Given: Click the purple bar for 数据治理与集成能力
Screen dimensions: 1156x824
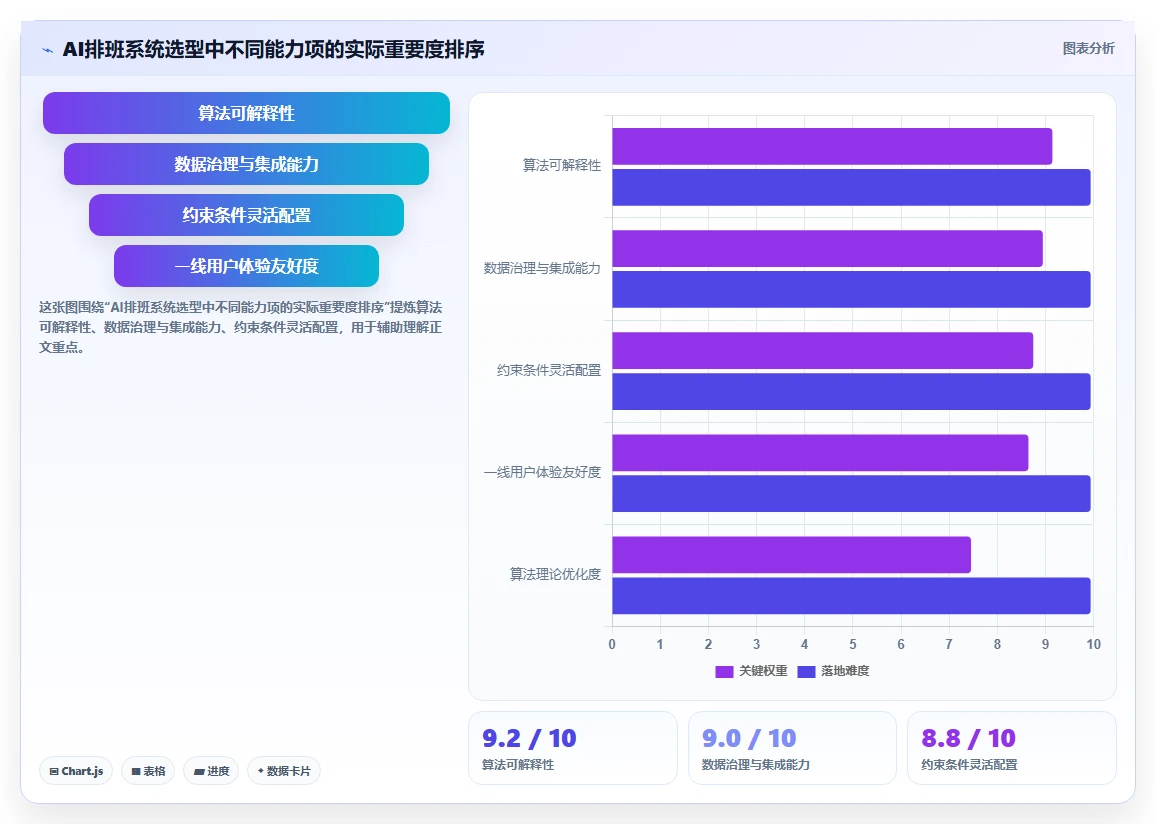Looking at the screenshot, I should click(x=827, y=248).
